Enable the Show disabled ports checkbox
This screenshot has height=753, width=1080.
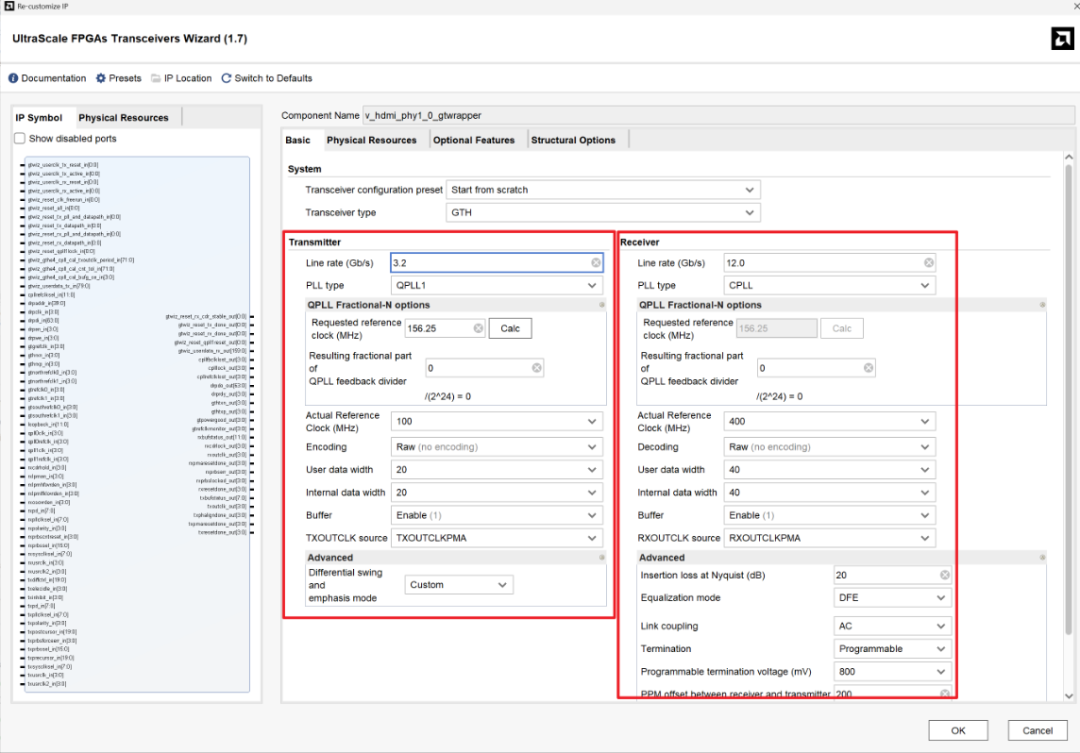[x=20, y=139]
